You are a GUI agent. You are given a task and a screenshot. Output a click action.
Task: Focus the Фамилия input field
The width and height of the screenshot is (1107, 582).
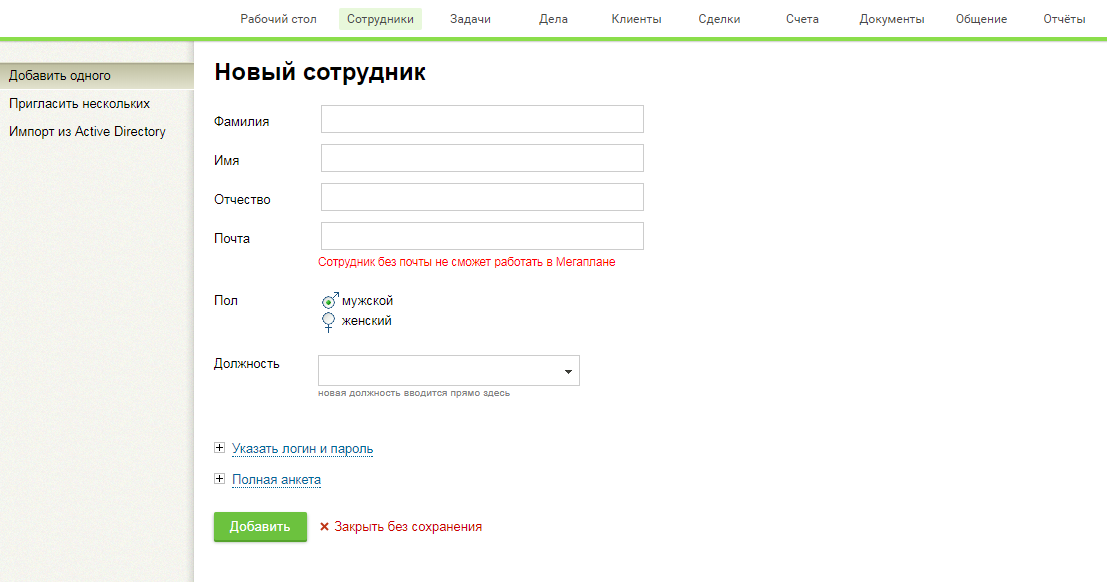click(482, 119)
